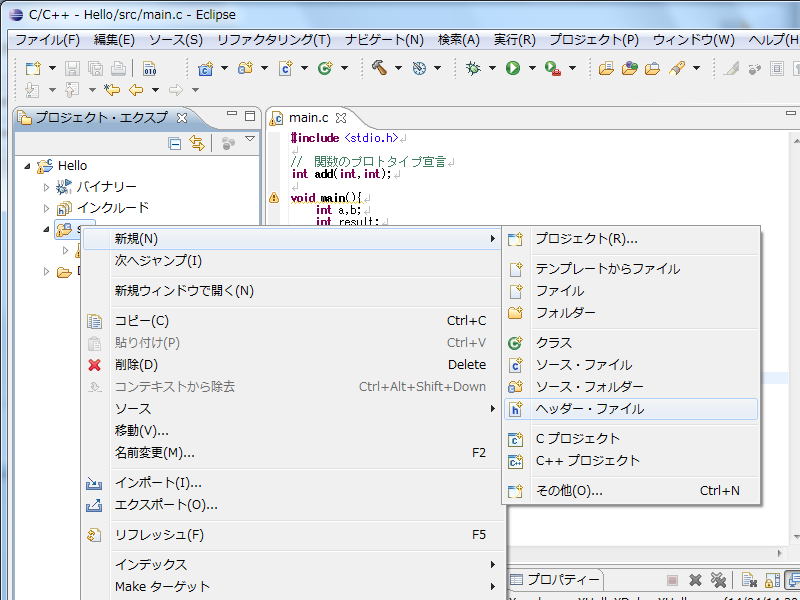The height and width of the screenshot is (600, 800).
Task: Click Collapse All icon in Project Explorer
Action: [175, 144]
